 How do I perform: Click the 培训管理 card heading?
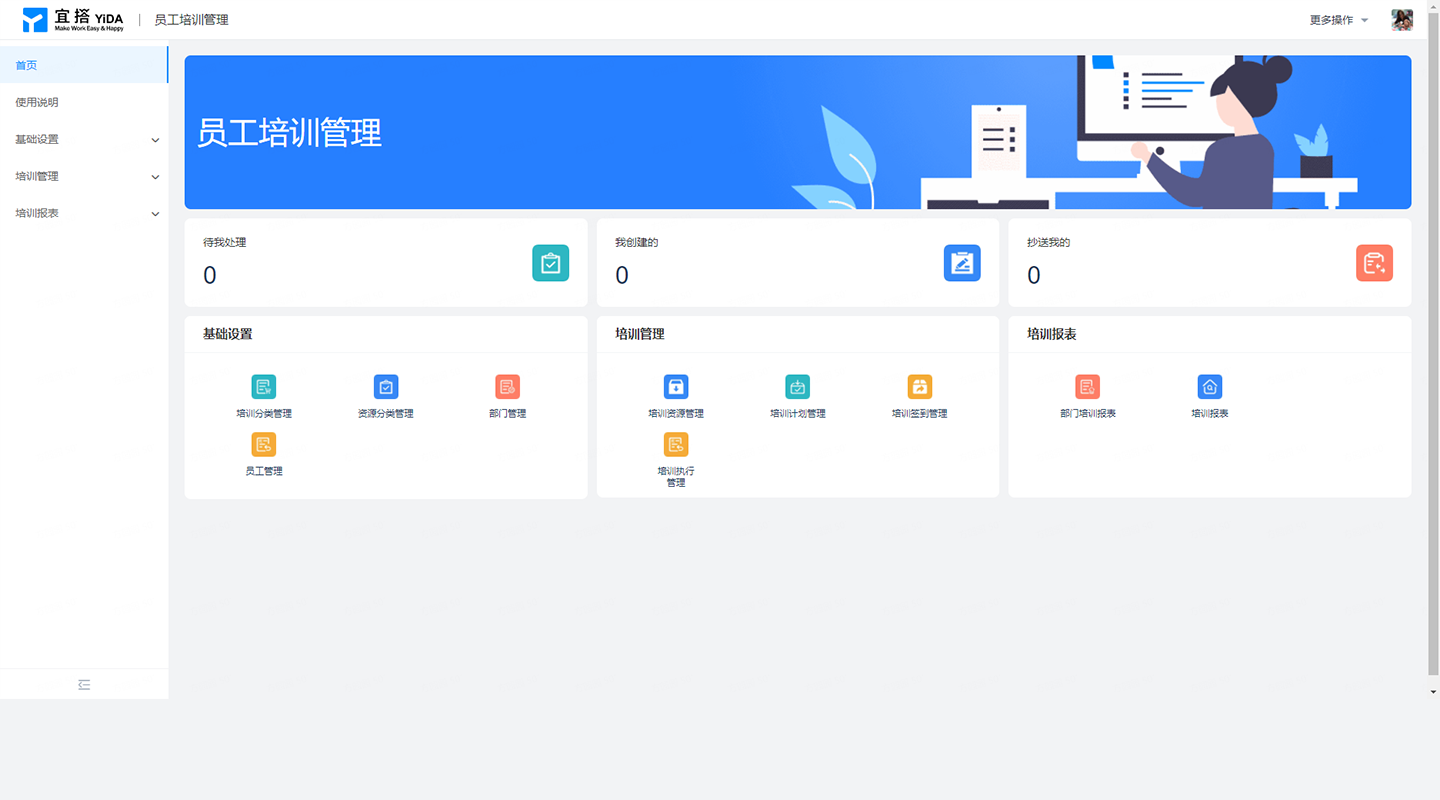(639, 334)
